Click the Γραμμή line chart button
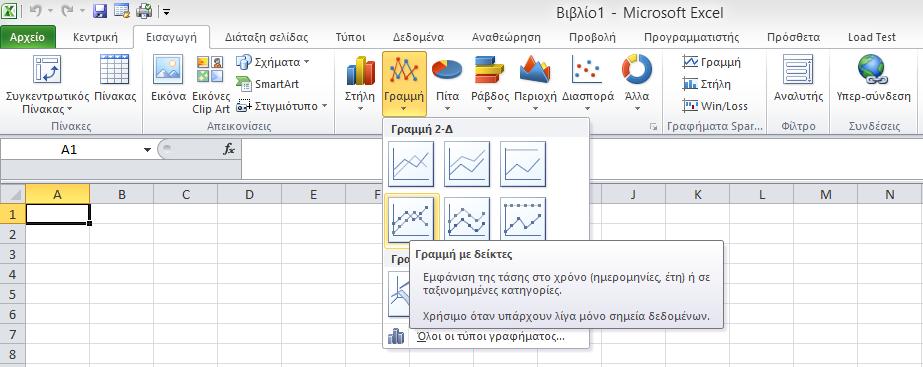The height and width of the screenshot is (367, 923). coord(404,84)
